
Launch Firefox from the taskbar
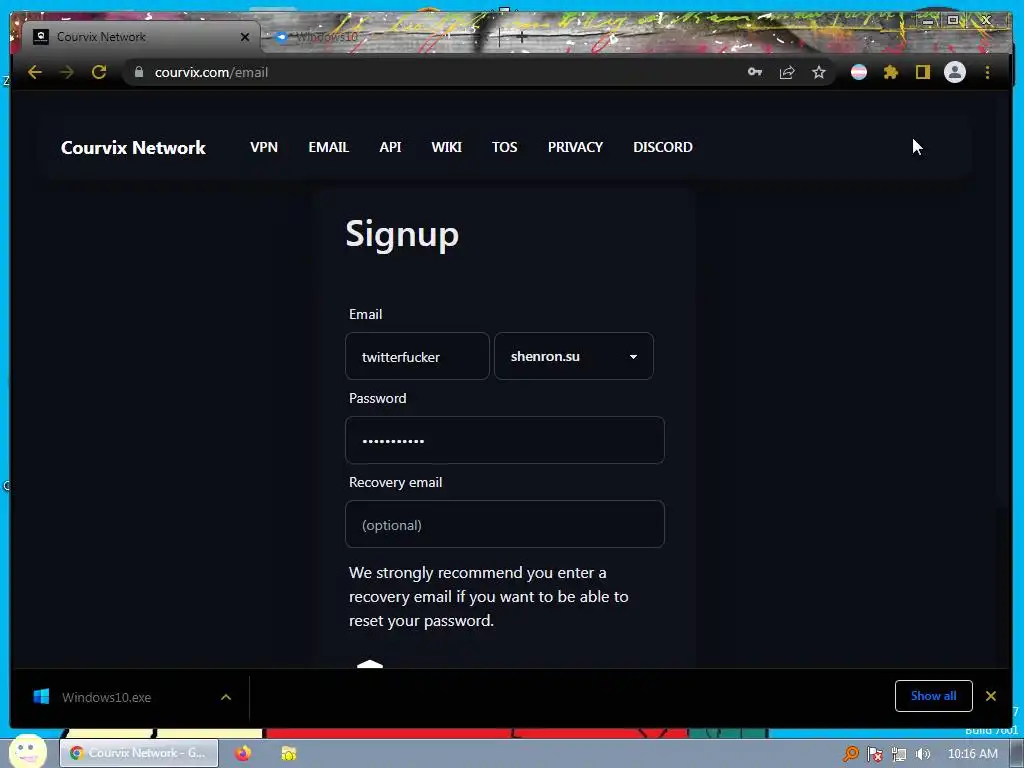click(243, 753)
